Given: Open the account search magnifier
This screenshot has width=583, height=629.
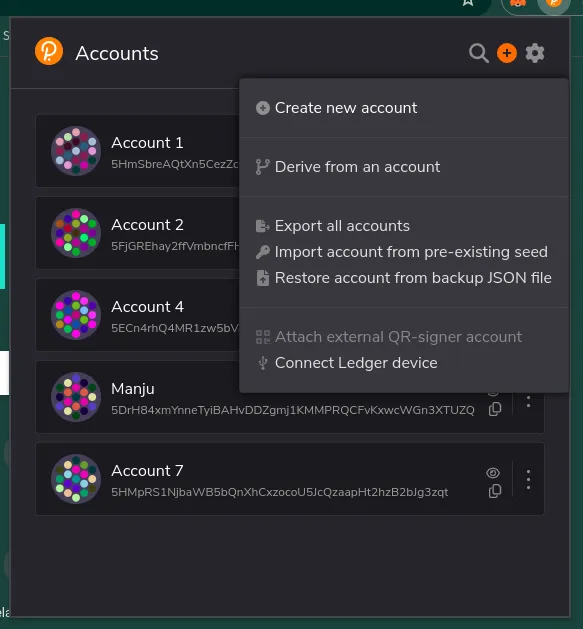Looking at the screenshot, I should pos(479,53).
